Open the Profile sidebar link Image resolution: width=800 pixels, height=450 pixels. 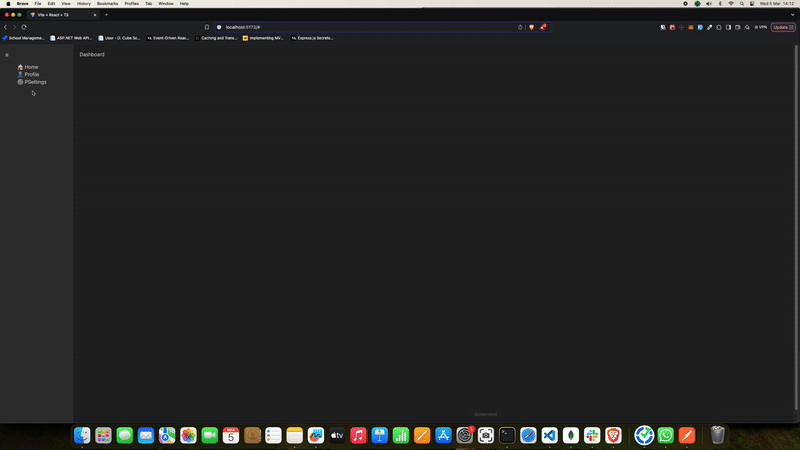pyautogui.click(x=28, y=74)
